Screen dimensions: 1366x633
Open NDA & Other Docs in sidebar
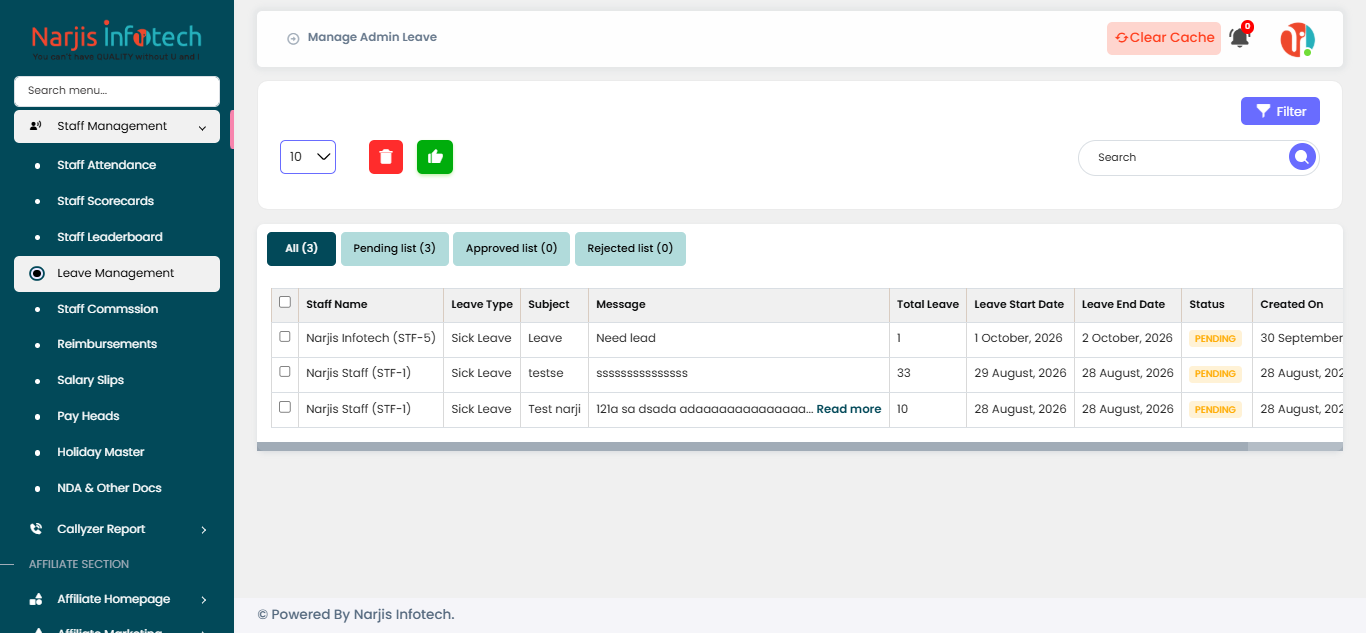point(109,488)
